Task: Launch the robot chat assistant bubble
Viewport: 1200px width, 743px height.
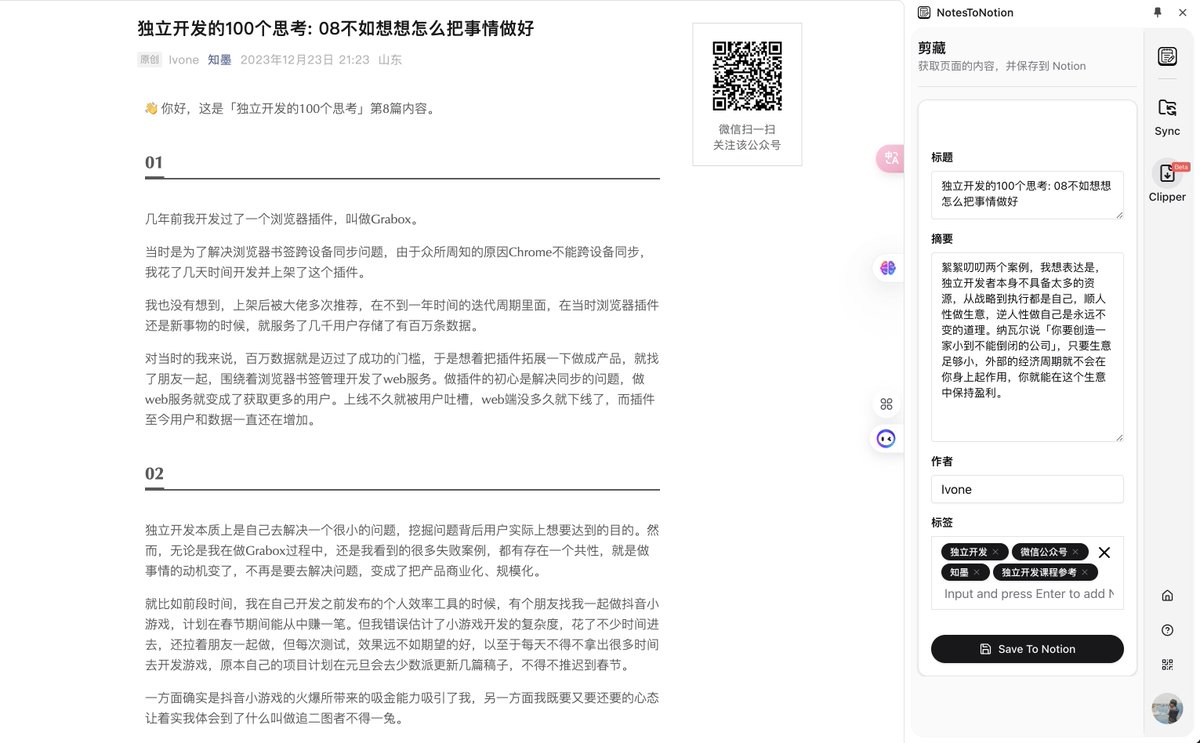Action: 886,438
